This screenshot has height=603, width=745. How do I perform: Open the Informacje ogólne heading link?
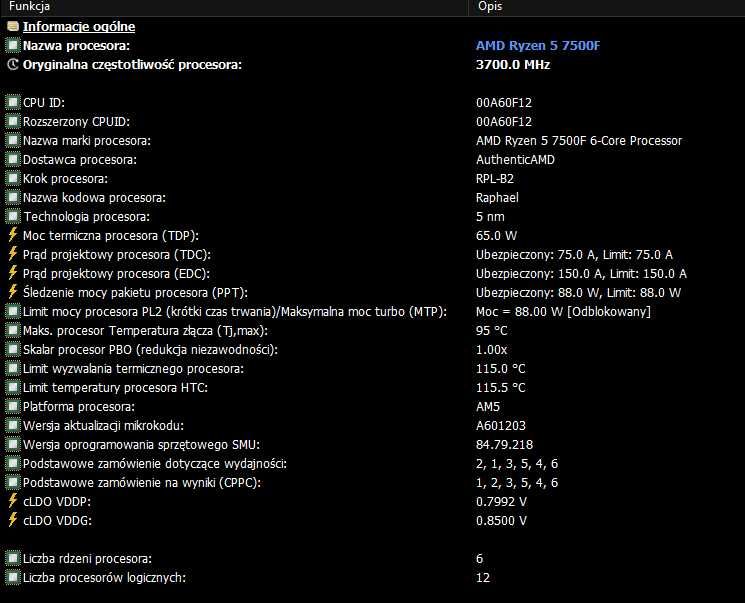(79, 27)
